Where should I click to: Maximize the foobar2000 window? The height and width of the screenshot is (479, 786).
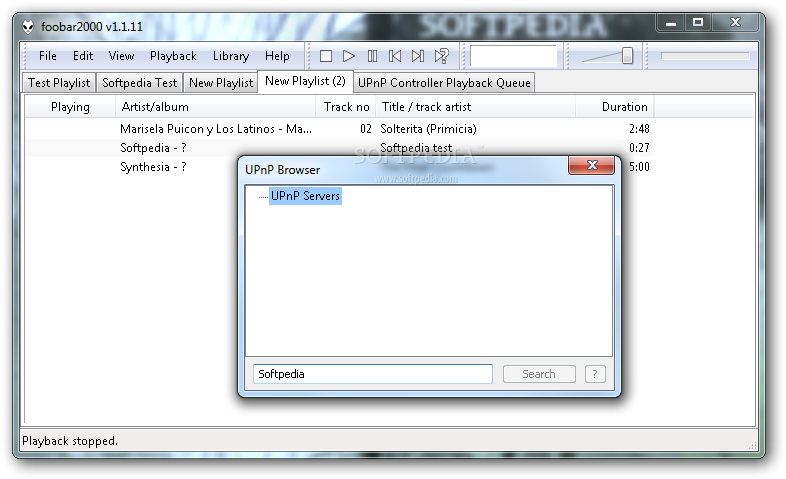pos(698,23)
